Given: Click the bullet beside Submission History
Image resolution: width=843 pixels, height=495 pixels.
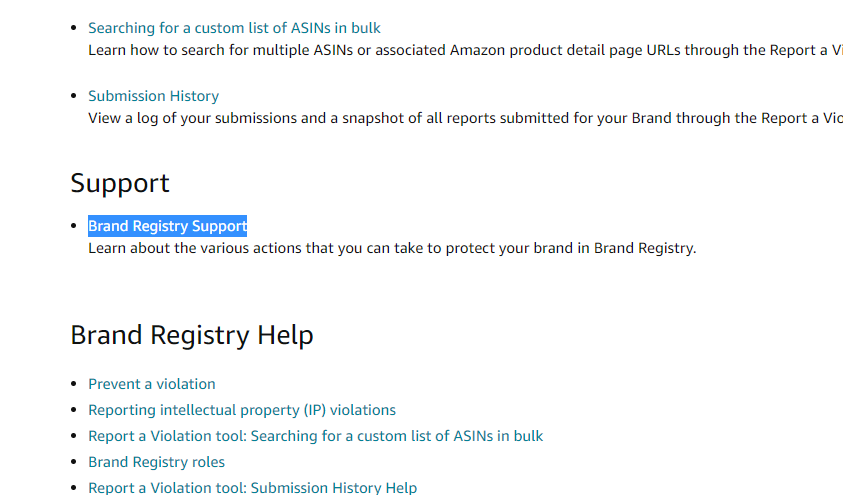Looking at the screenshot, I should [x=74, y=96].
